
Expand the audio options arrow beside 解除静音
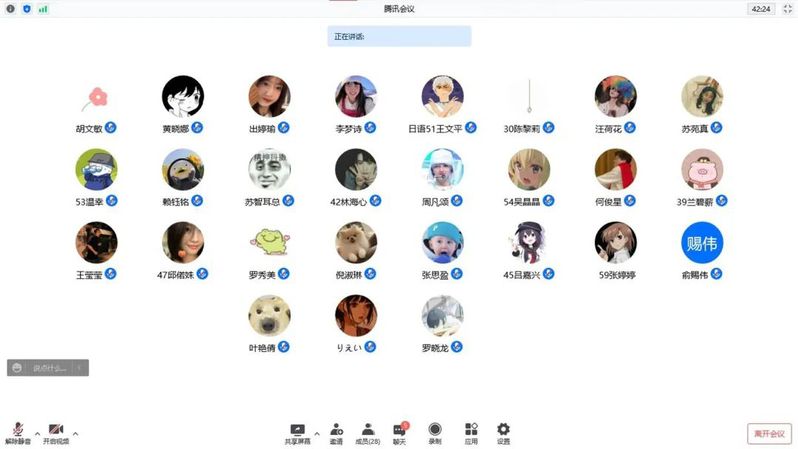click(37, 434)
